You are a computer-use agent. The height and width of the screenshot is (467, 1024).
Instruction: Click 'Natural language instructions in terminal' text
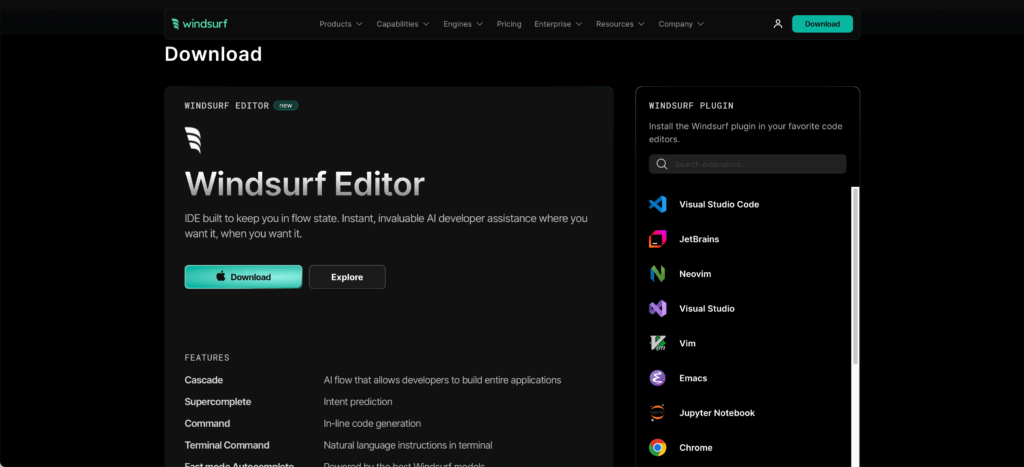(408, 445)
